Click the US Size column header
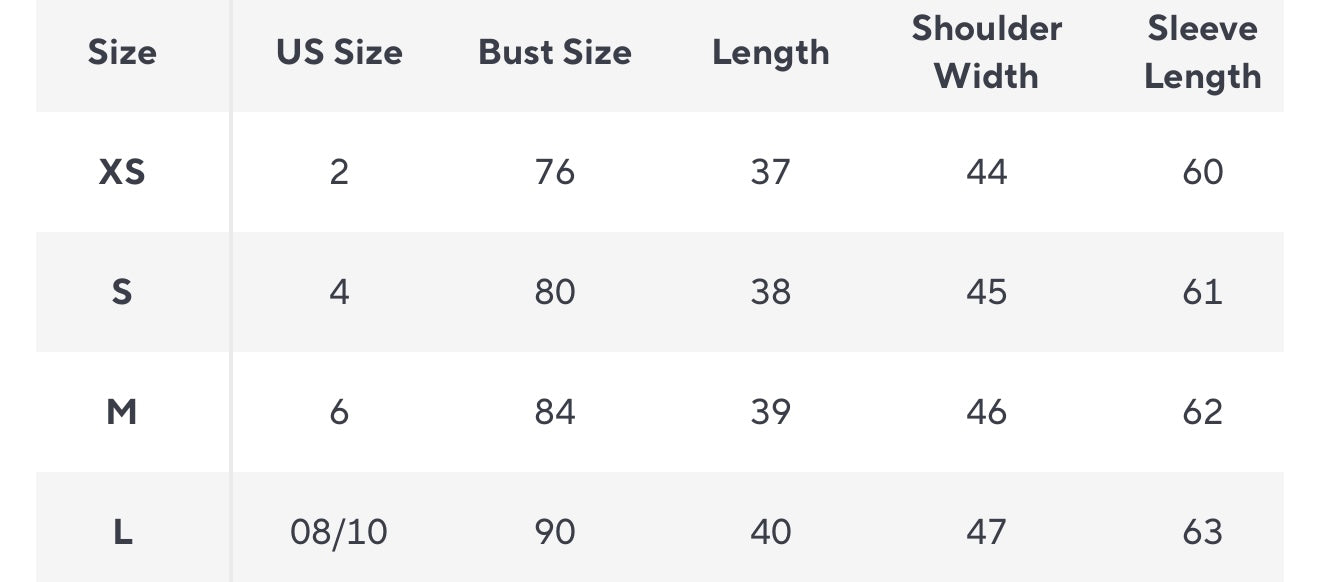1320x582 pixels. (339, 52)
